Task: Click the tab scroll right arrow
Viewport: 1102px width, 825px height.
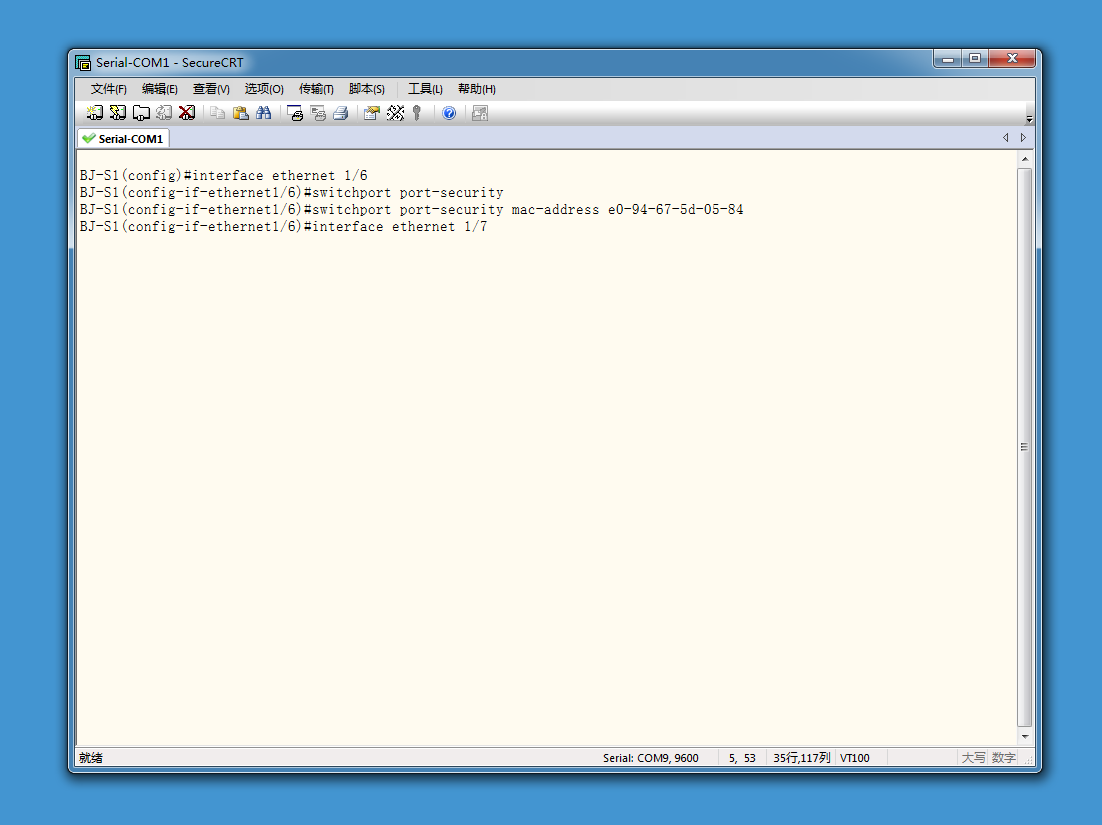Action: tap(1023, 138)
